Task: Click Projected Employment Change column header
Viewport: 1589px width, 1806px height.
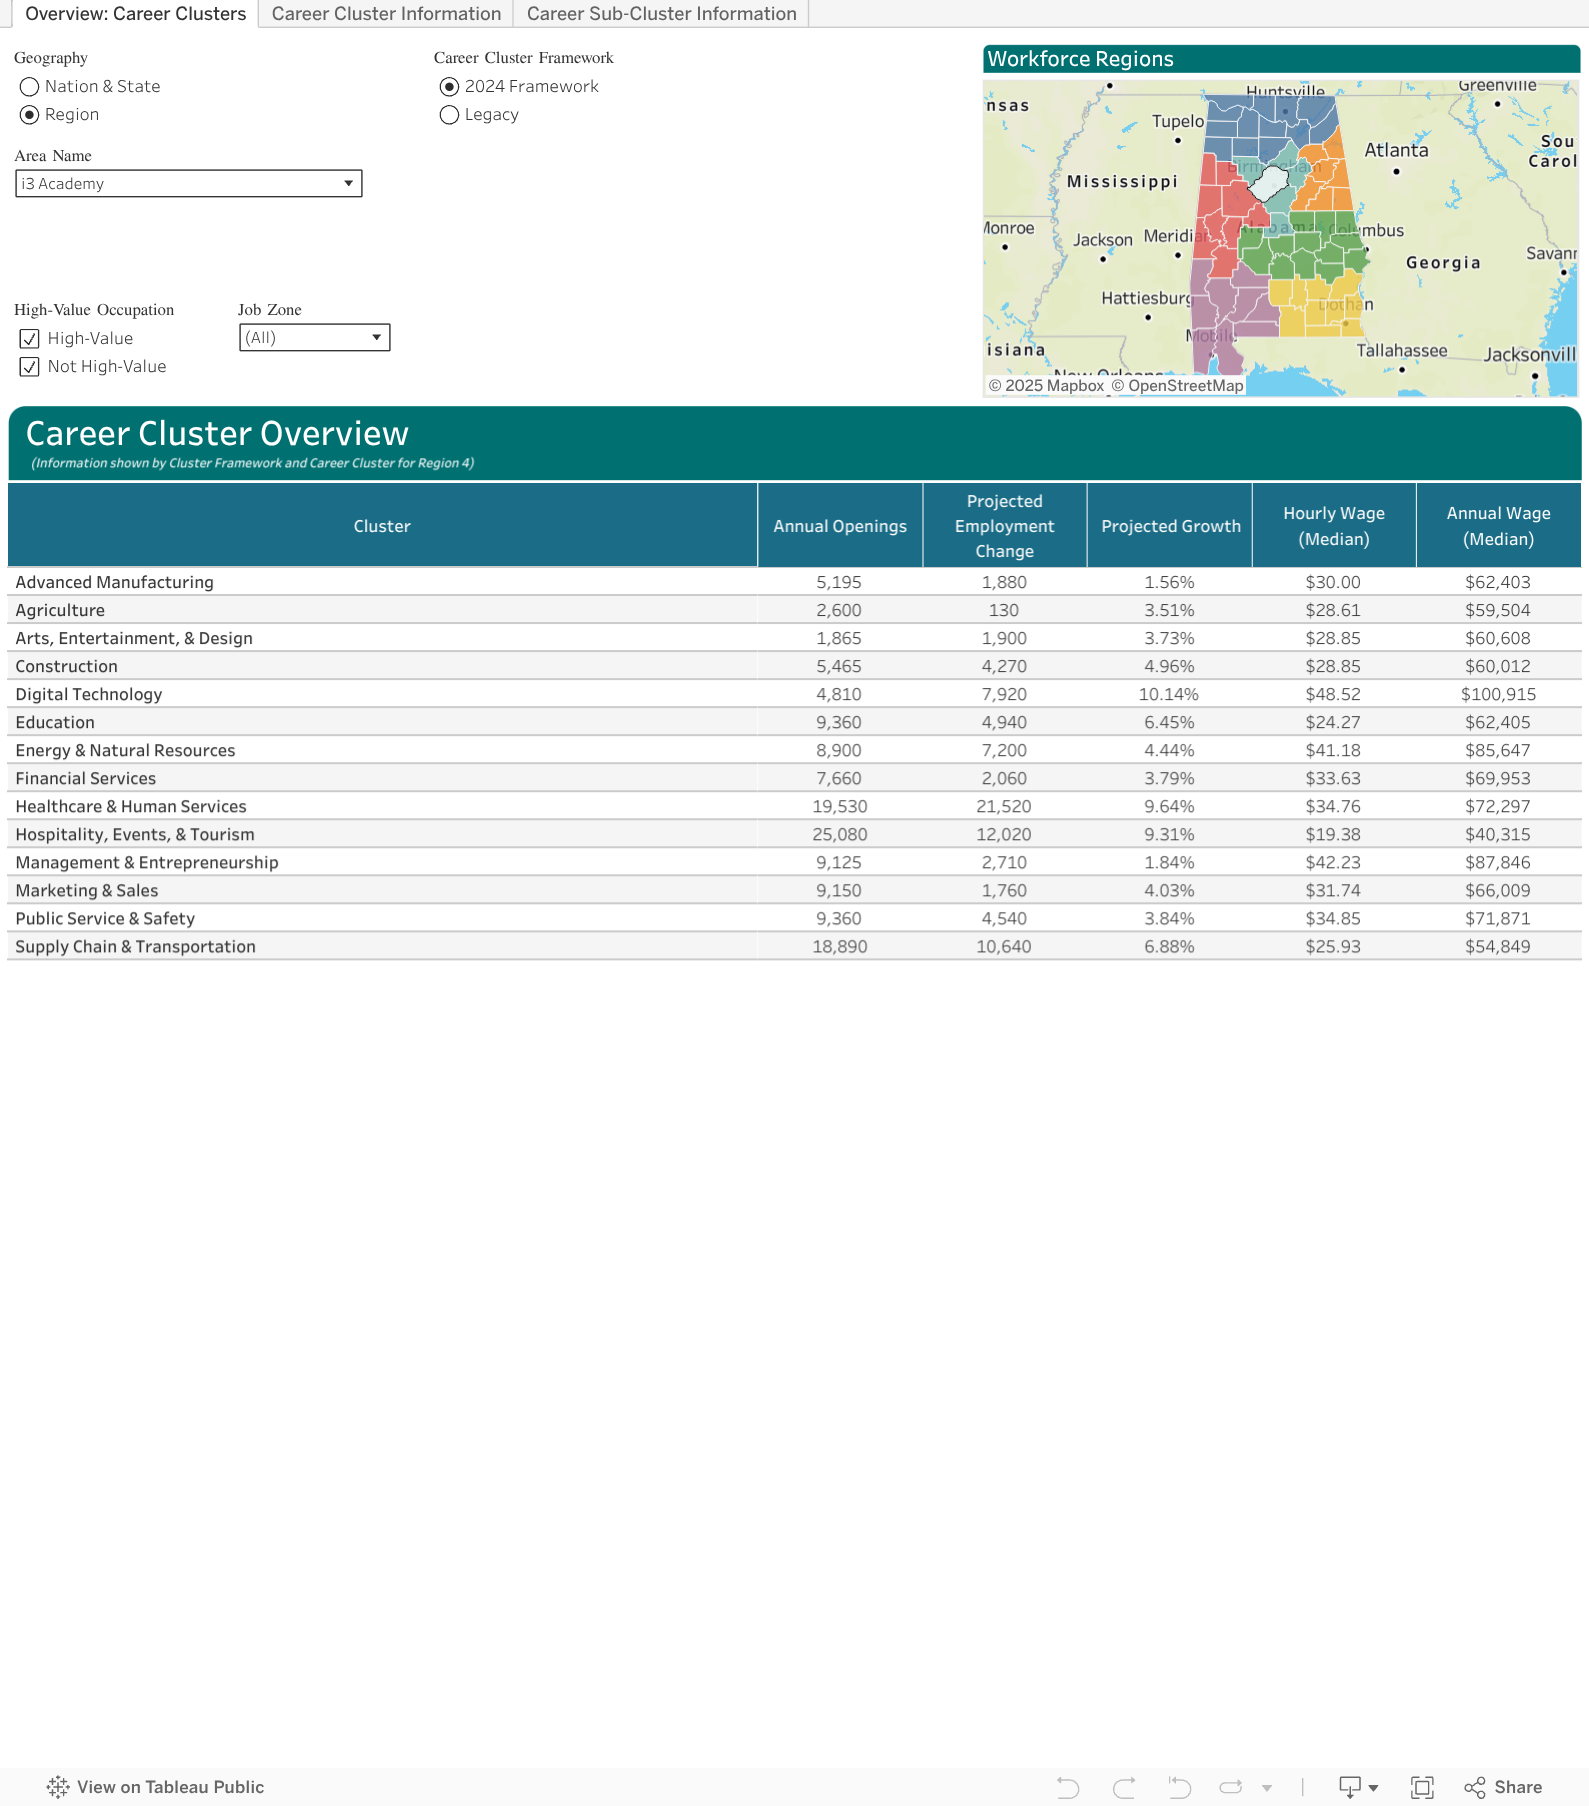Action: click(x=1005, y=526)
